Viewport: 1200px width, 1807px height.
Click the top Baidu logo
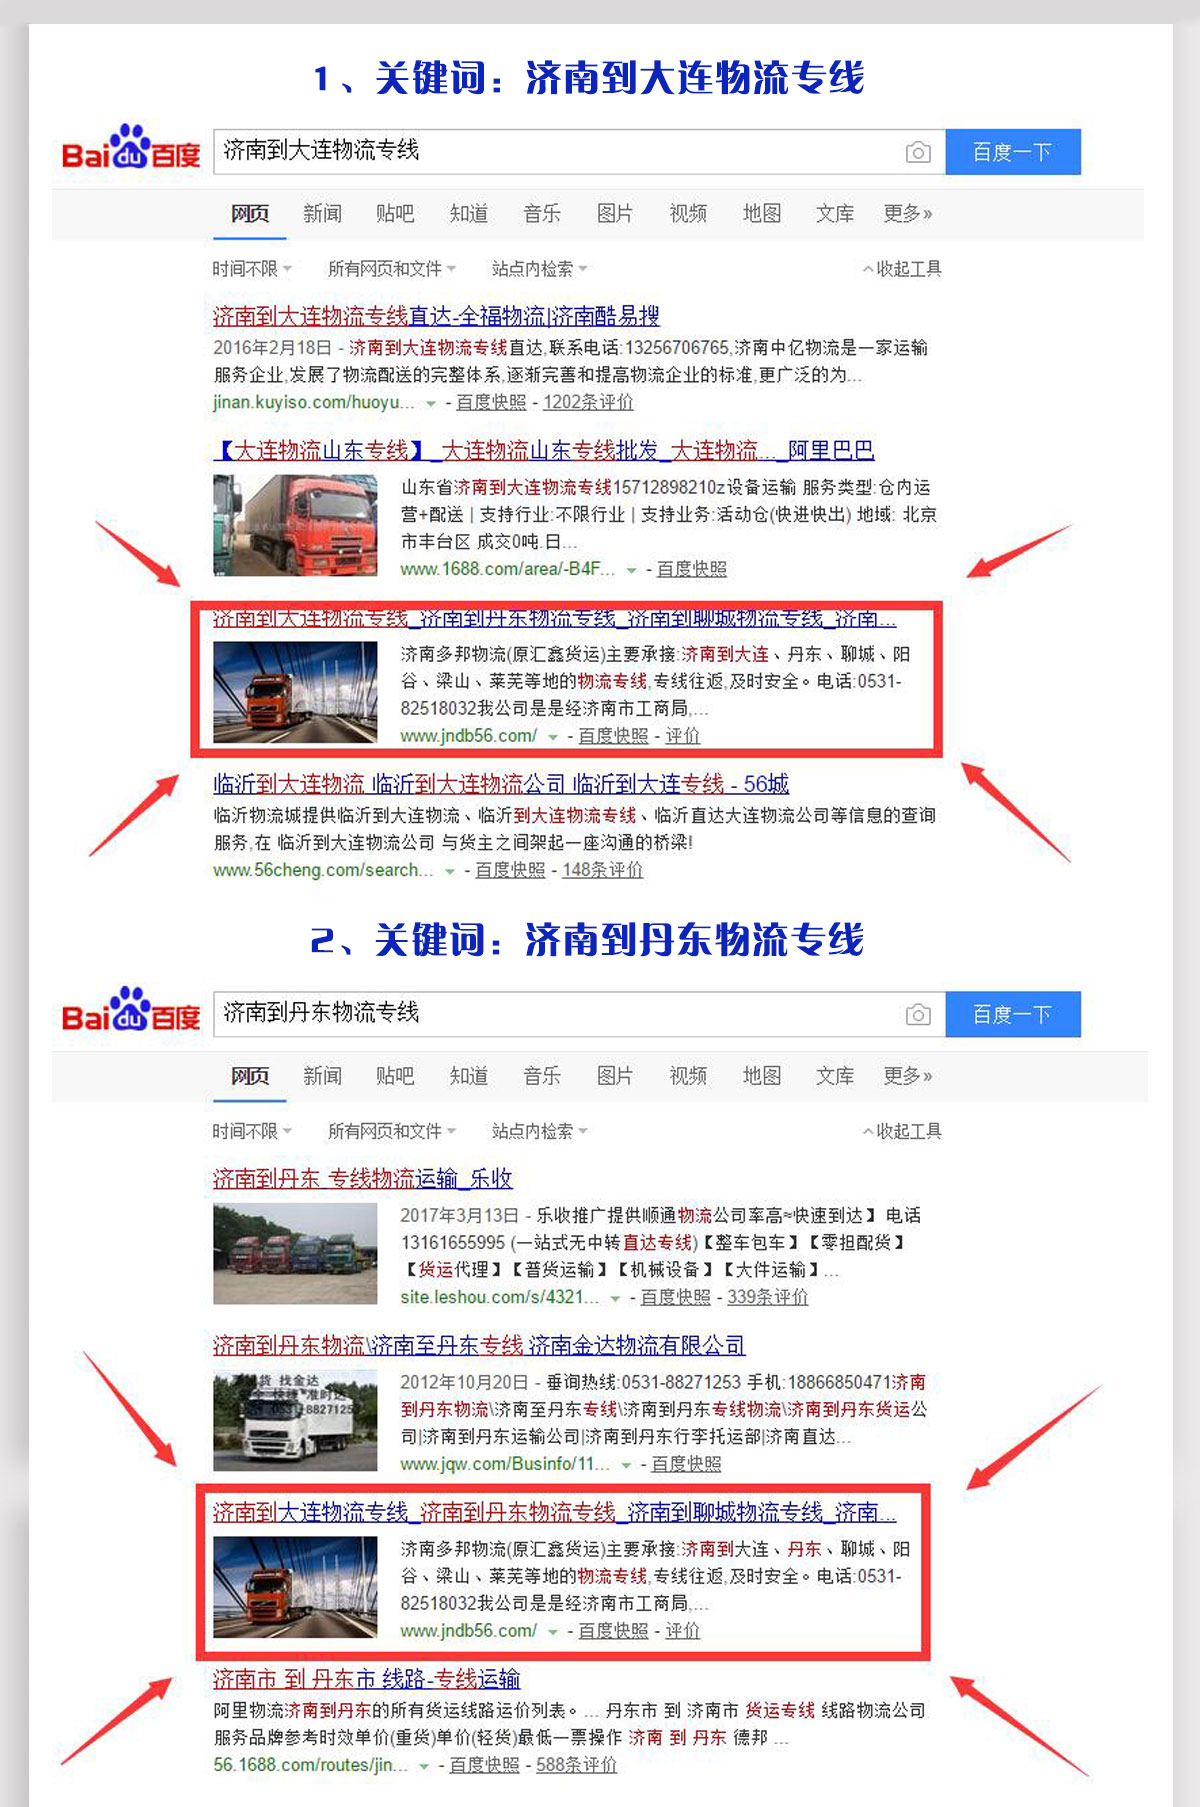coord(131,149)
